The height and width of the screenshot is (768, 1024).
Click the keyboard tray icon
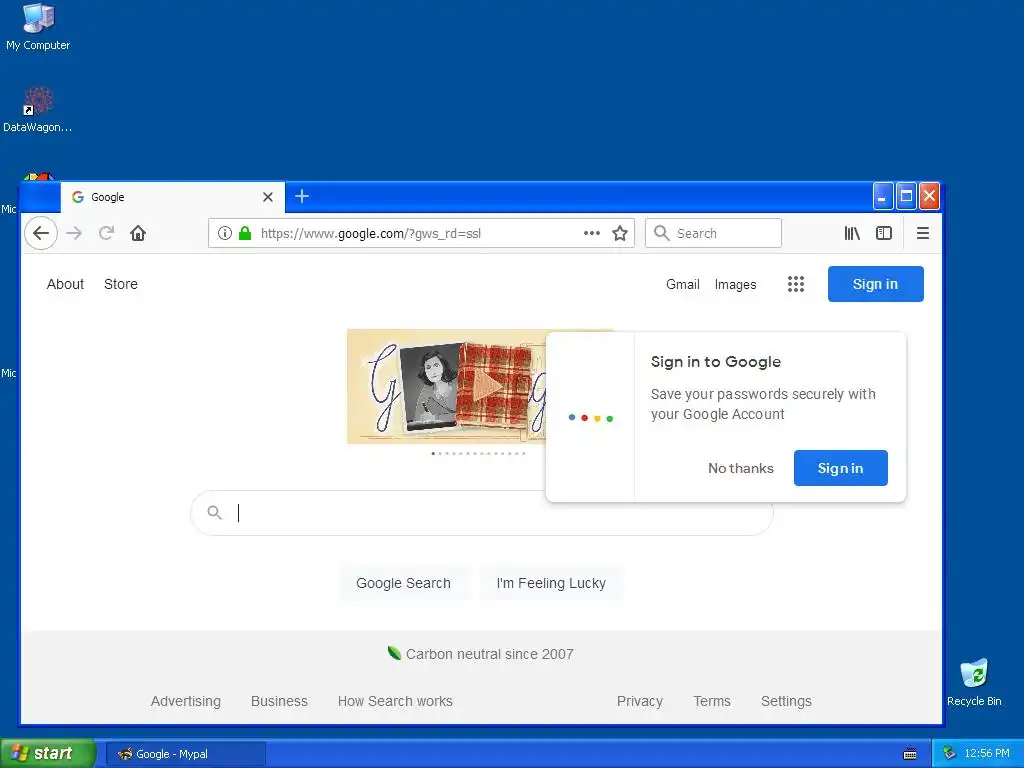910,754
